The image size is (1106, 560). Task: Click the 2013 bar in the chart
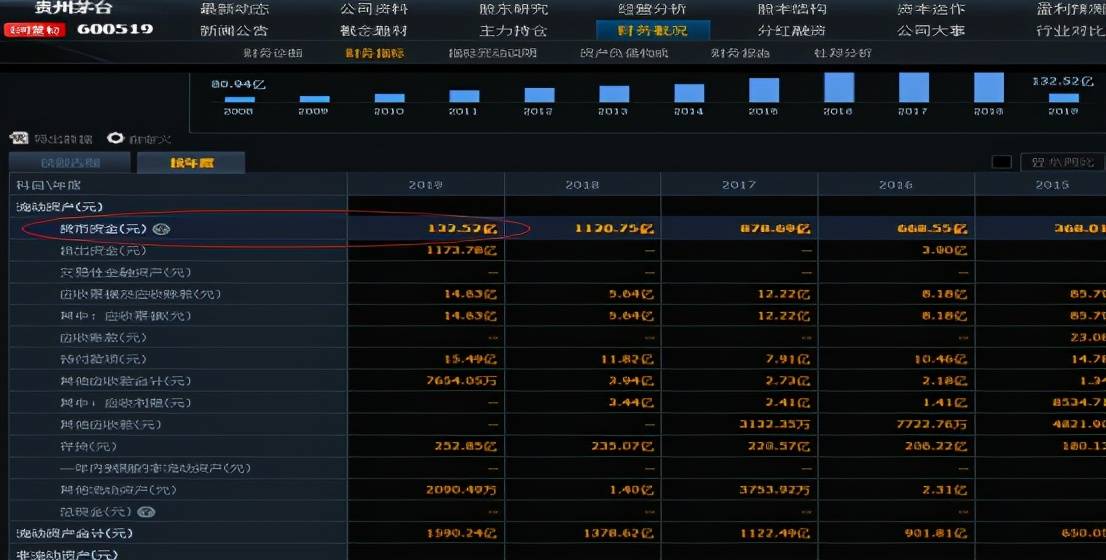pyautogui.click(x=614, y=94)
